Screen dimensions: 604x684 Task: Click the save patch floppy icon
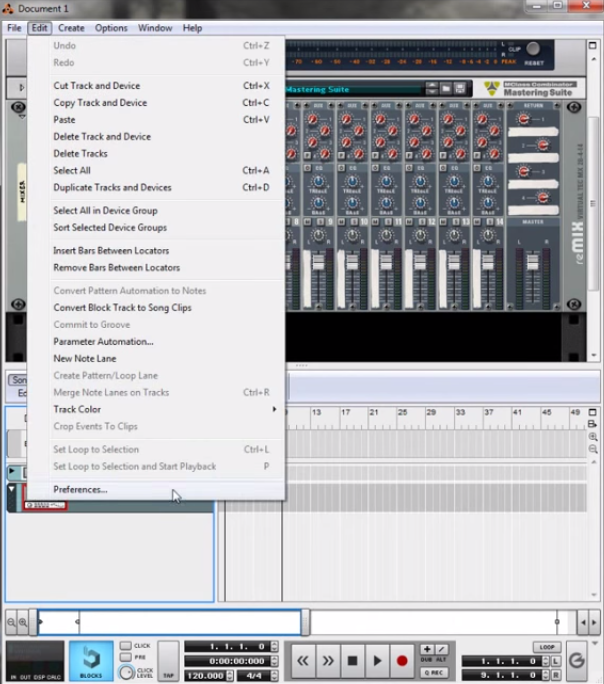click(x=460, y=89)
